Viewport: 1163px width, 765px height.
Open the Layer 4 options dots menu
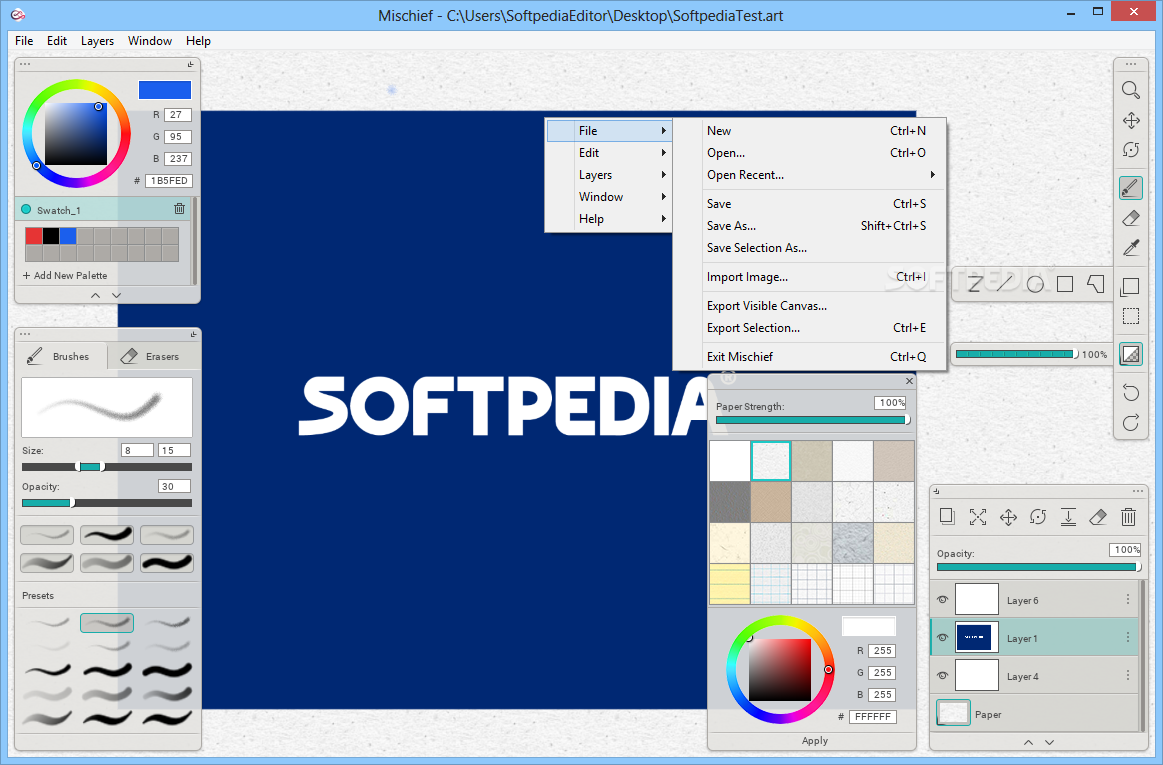click(x=1128, y=675)
